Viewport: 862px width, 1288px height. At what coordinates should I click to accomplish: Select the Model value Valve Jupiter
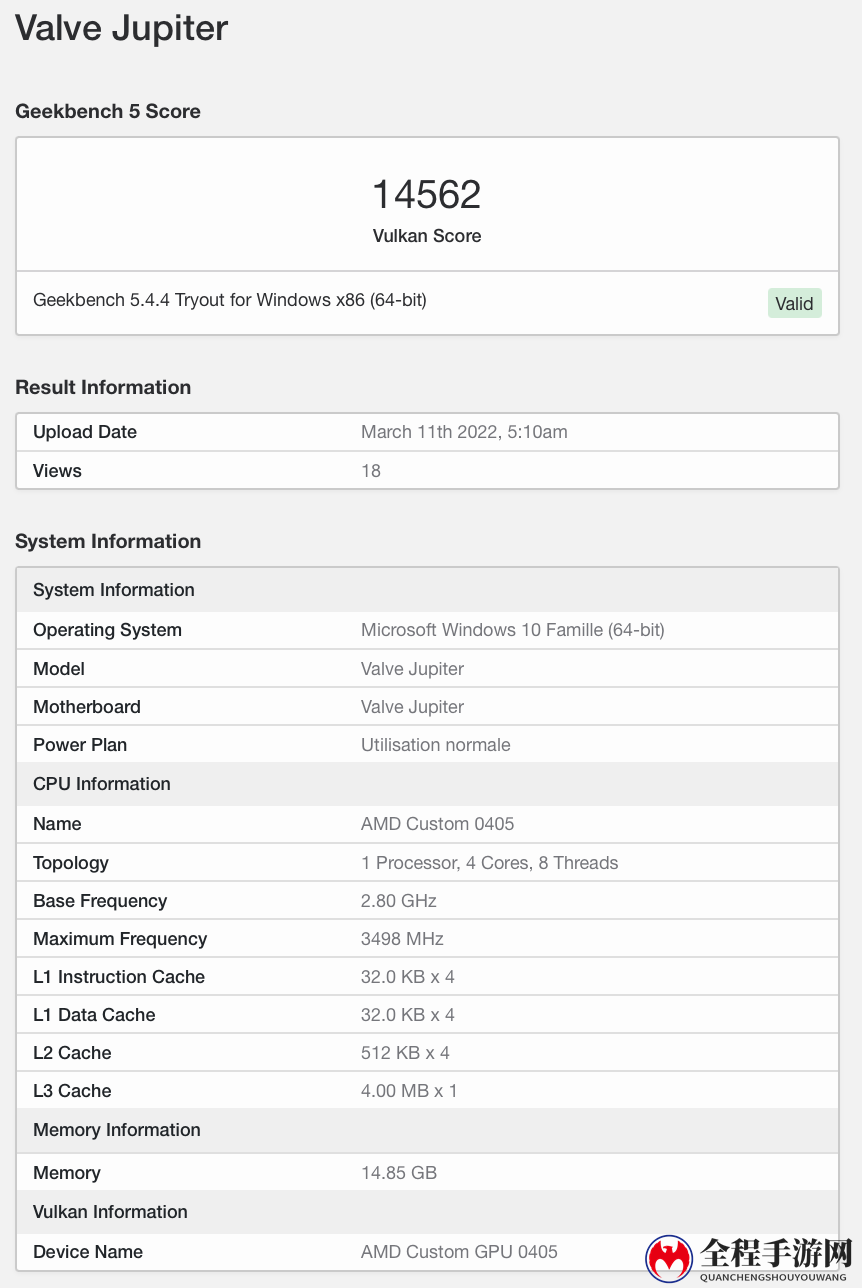pyautogui.click(x=412, y=669)
